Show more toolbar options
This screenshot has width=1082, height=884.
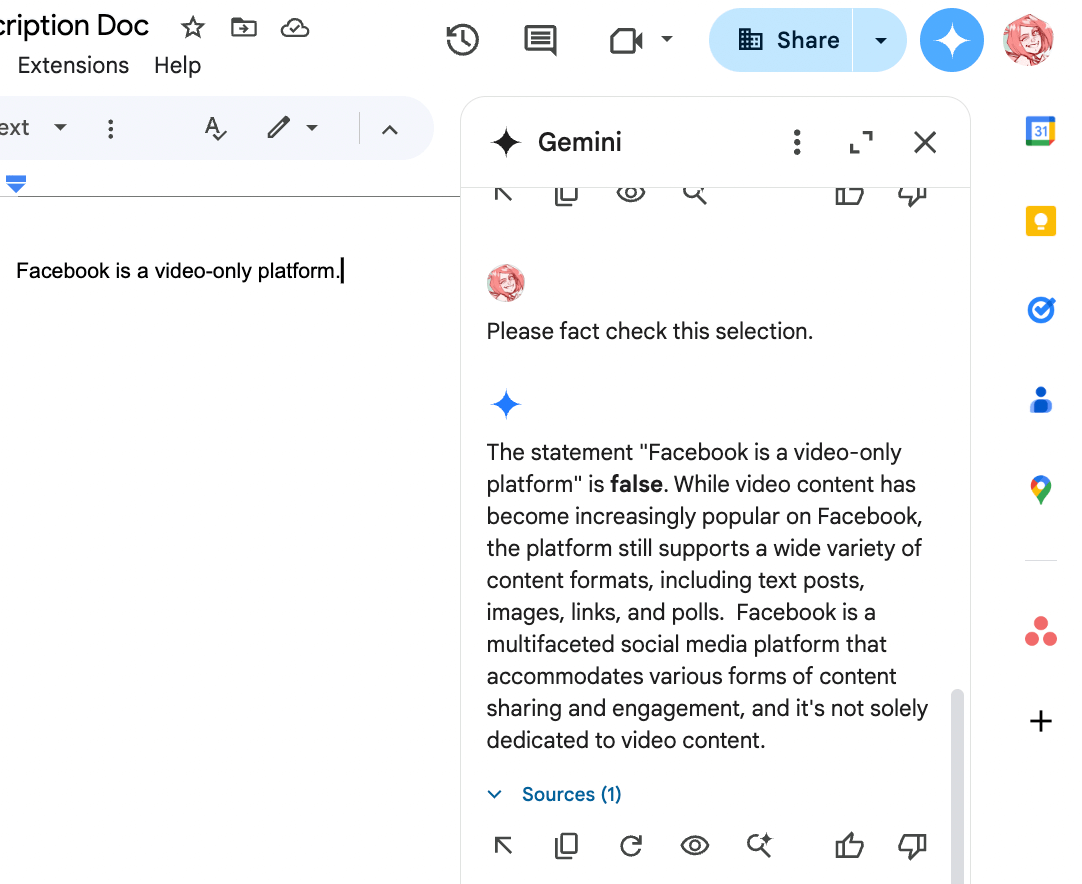click(110, 129)
